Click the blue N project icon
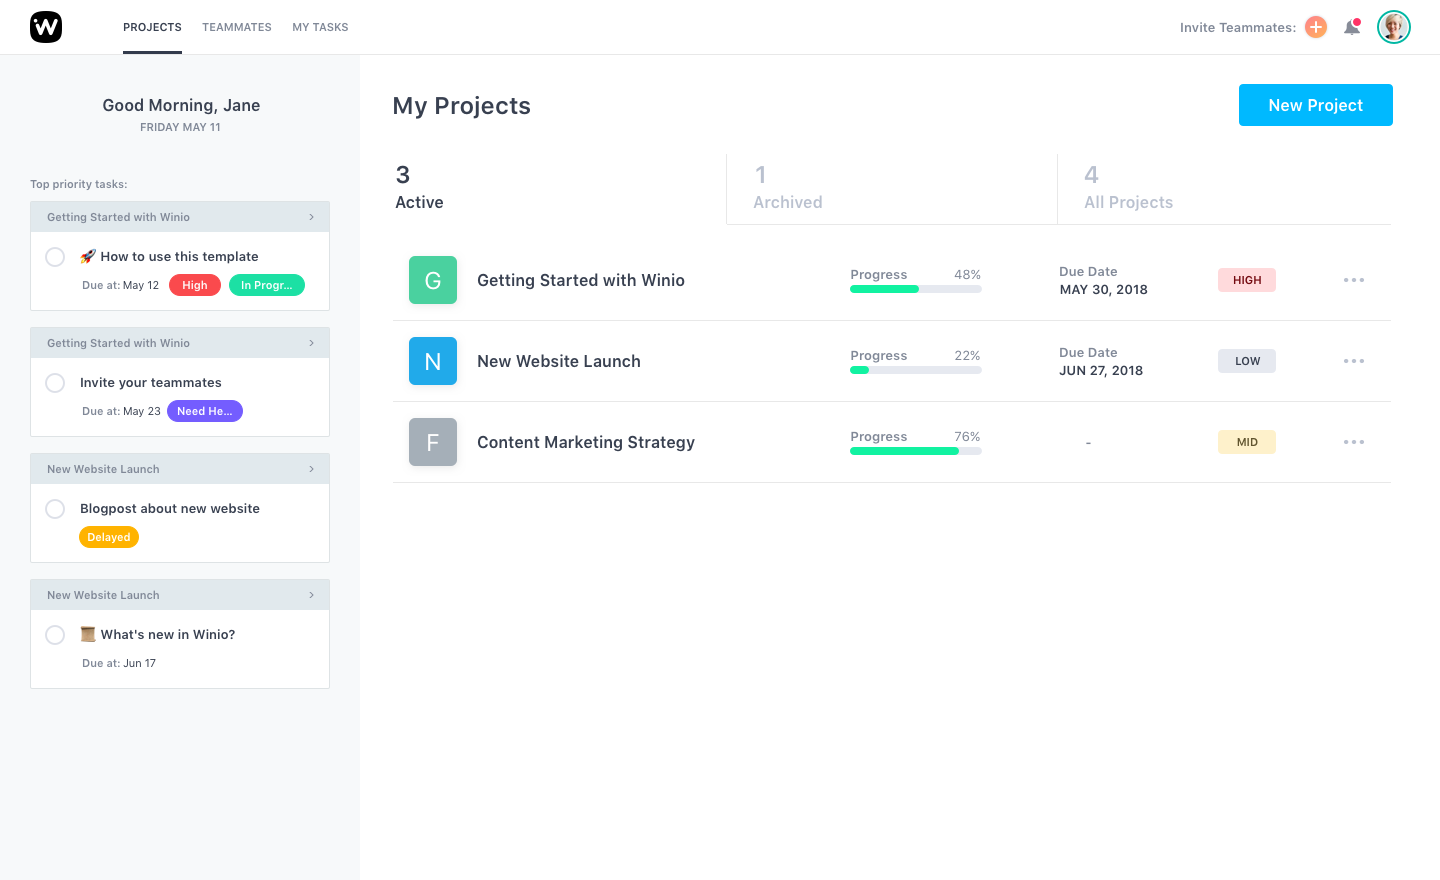Screen dimensions: 1440x880 coord(433,361)
